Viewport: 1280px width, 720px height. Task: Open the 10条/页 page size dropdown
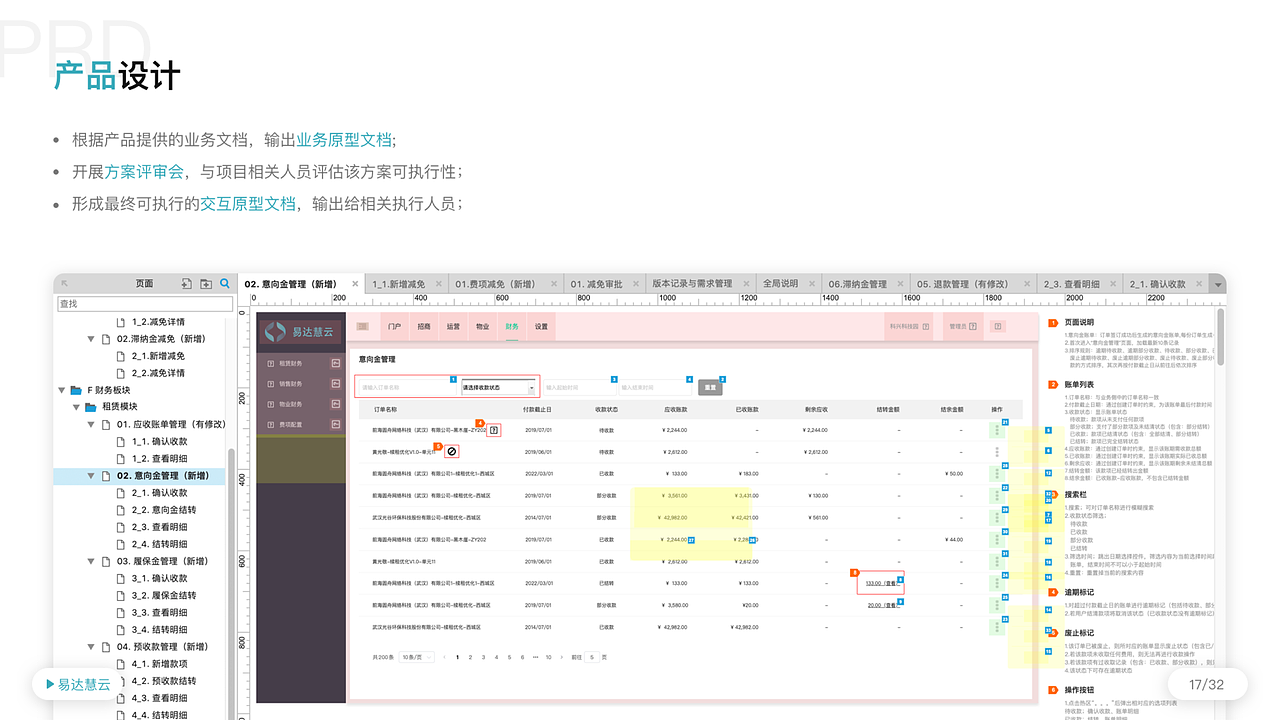click(417, 657)
